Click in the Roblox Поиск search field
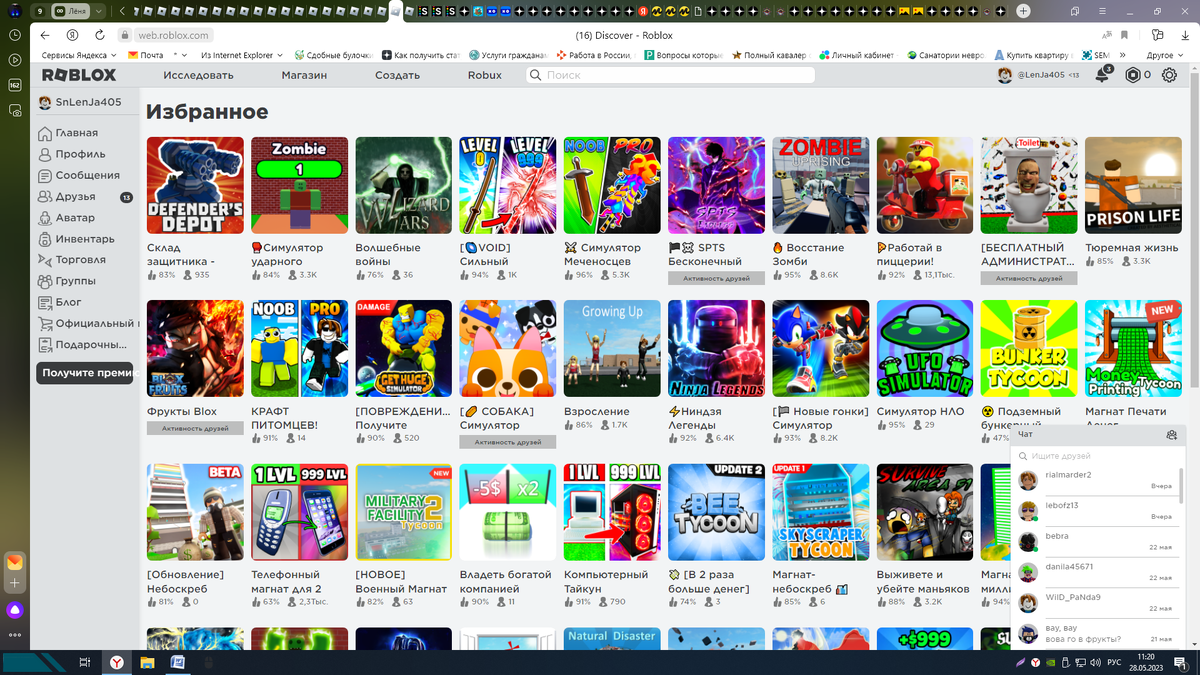Viewport: 1200px width, 675px height. point(670,75)
